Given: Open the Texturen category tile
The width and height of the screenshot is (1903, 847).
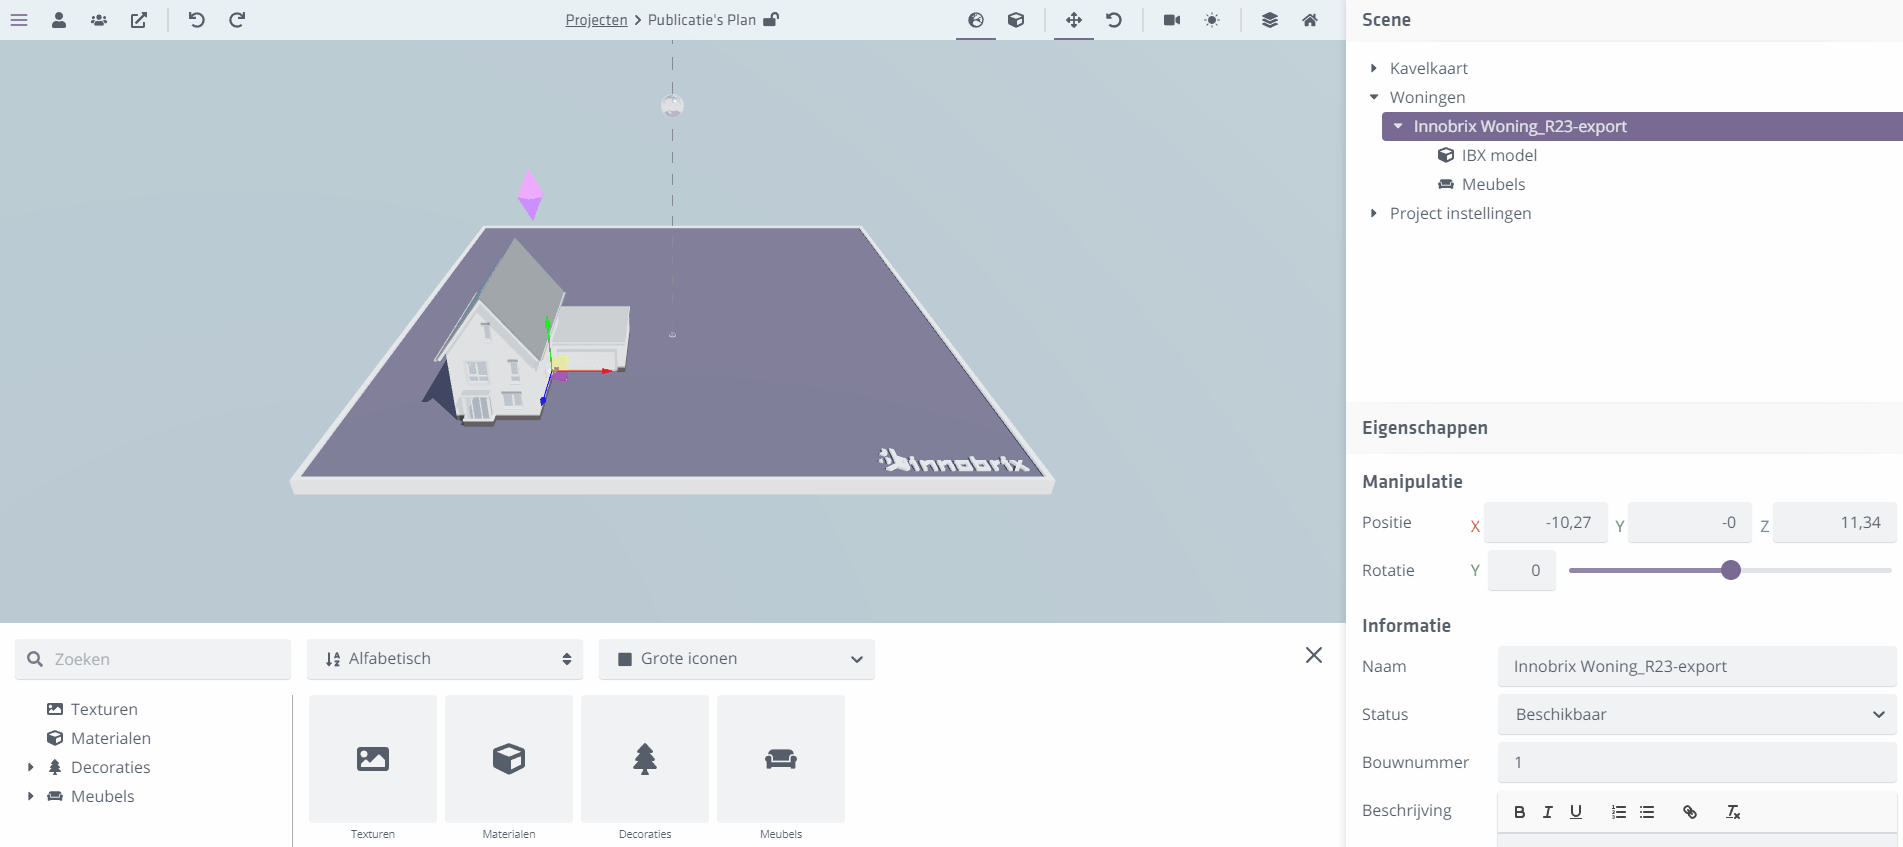Looking at the screenshot, I should tap(373, 759).
